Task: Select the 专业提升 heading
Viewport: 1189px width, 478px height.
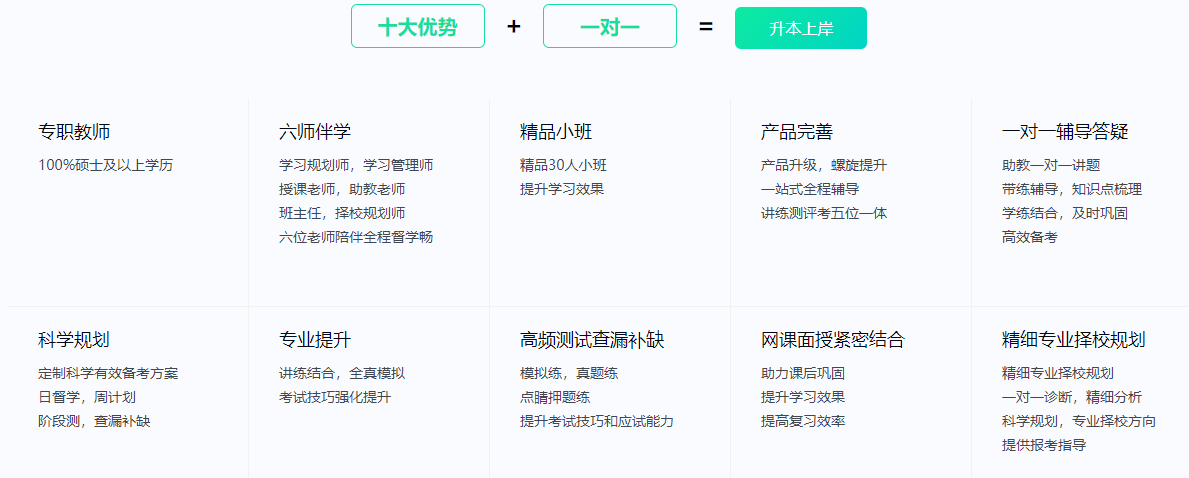Action: tap(315, 340)
